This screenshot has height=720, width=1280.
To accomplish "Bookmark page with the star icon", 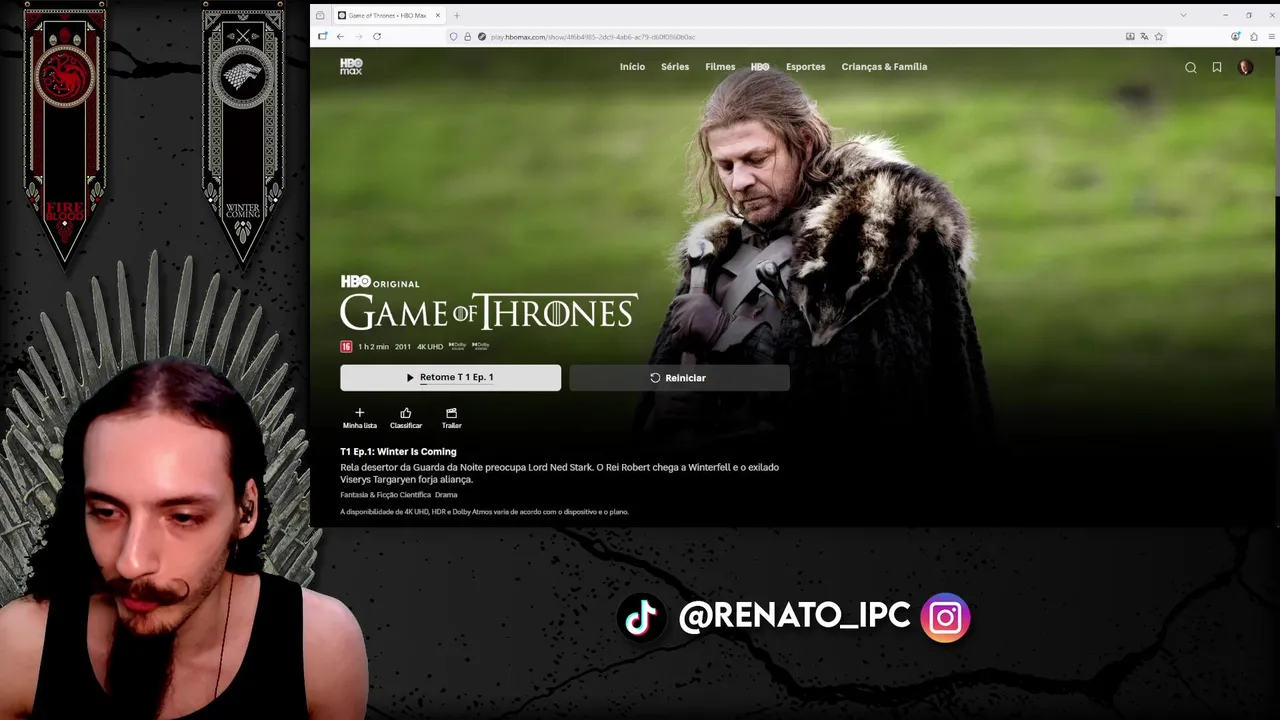I will (x=1159, y=36).
